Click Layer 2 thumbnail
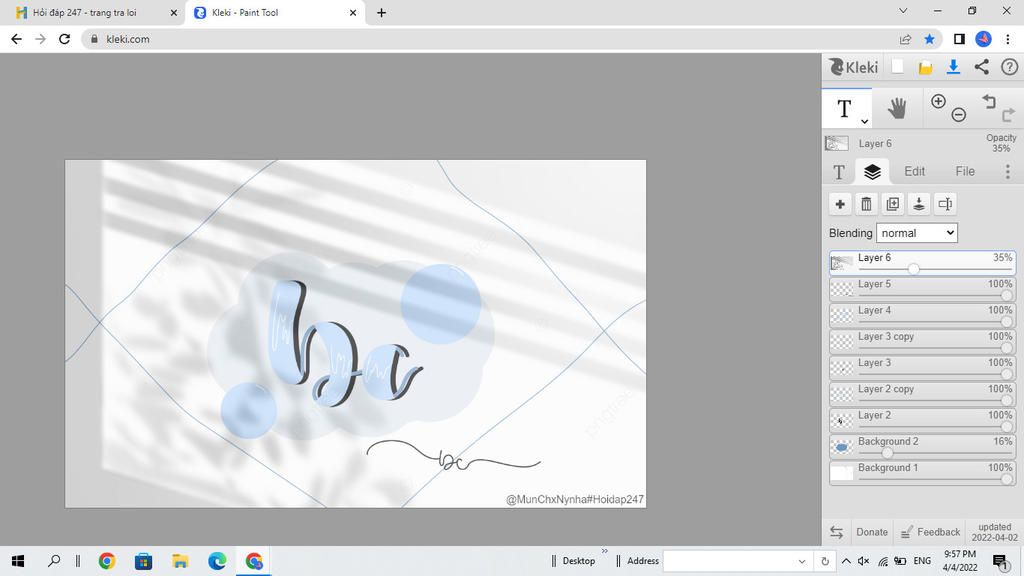Screen dimensions: 1024x576 pos(842,421)
